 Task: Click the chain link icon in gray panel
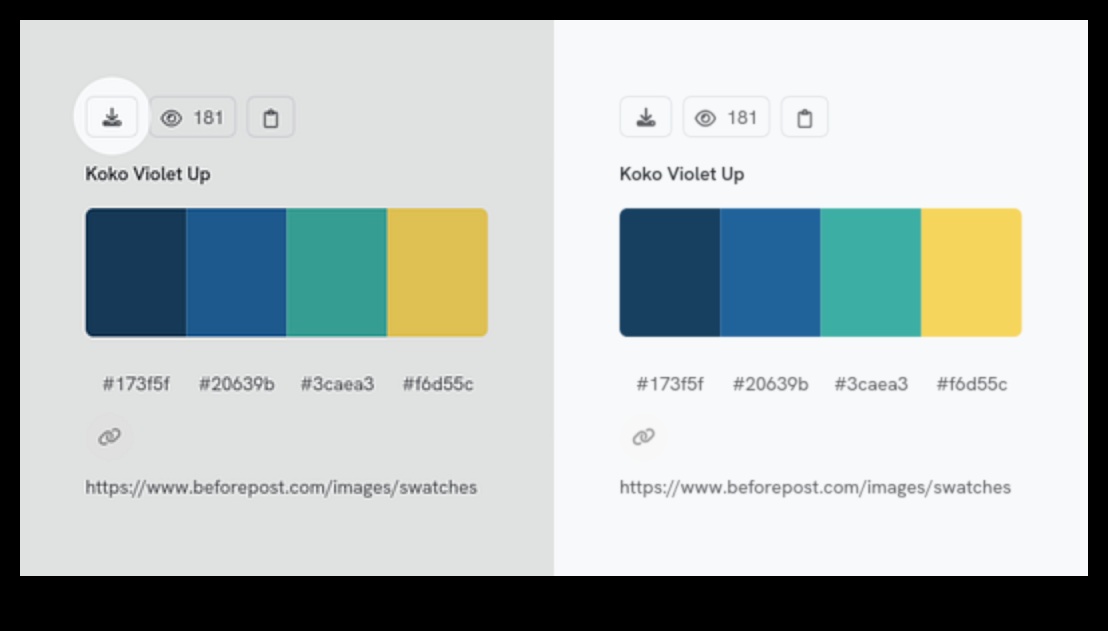point(109,437)
